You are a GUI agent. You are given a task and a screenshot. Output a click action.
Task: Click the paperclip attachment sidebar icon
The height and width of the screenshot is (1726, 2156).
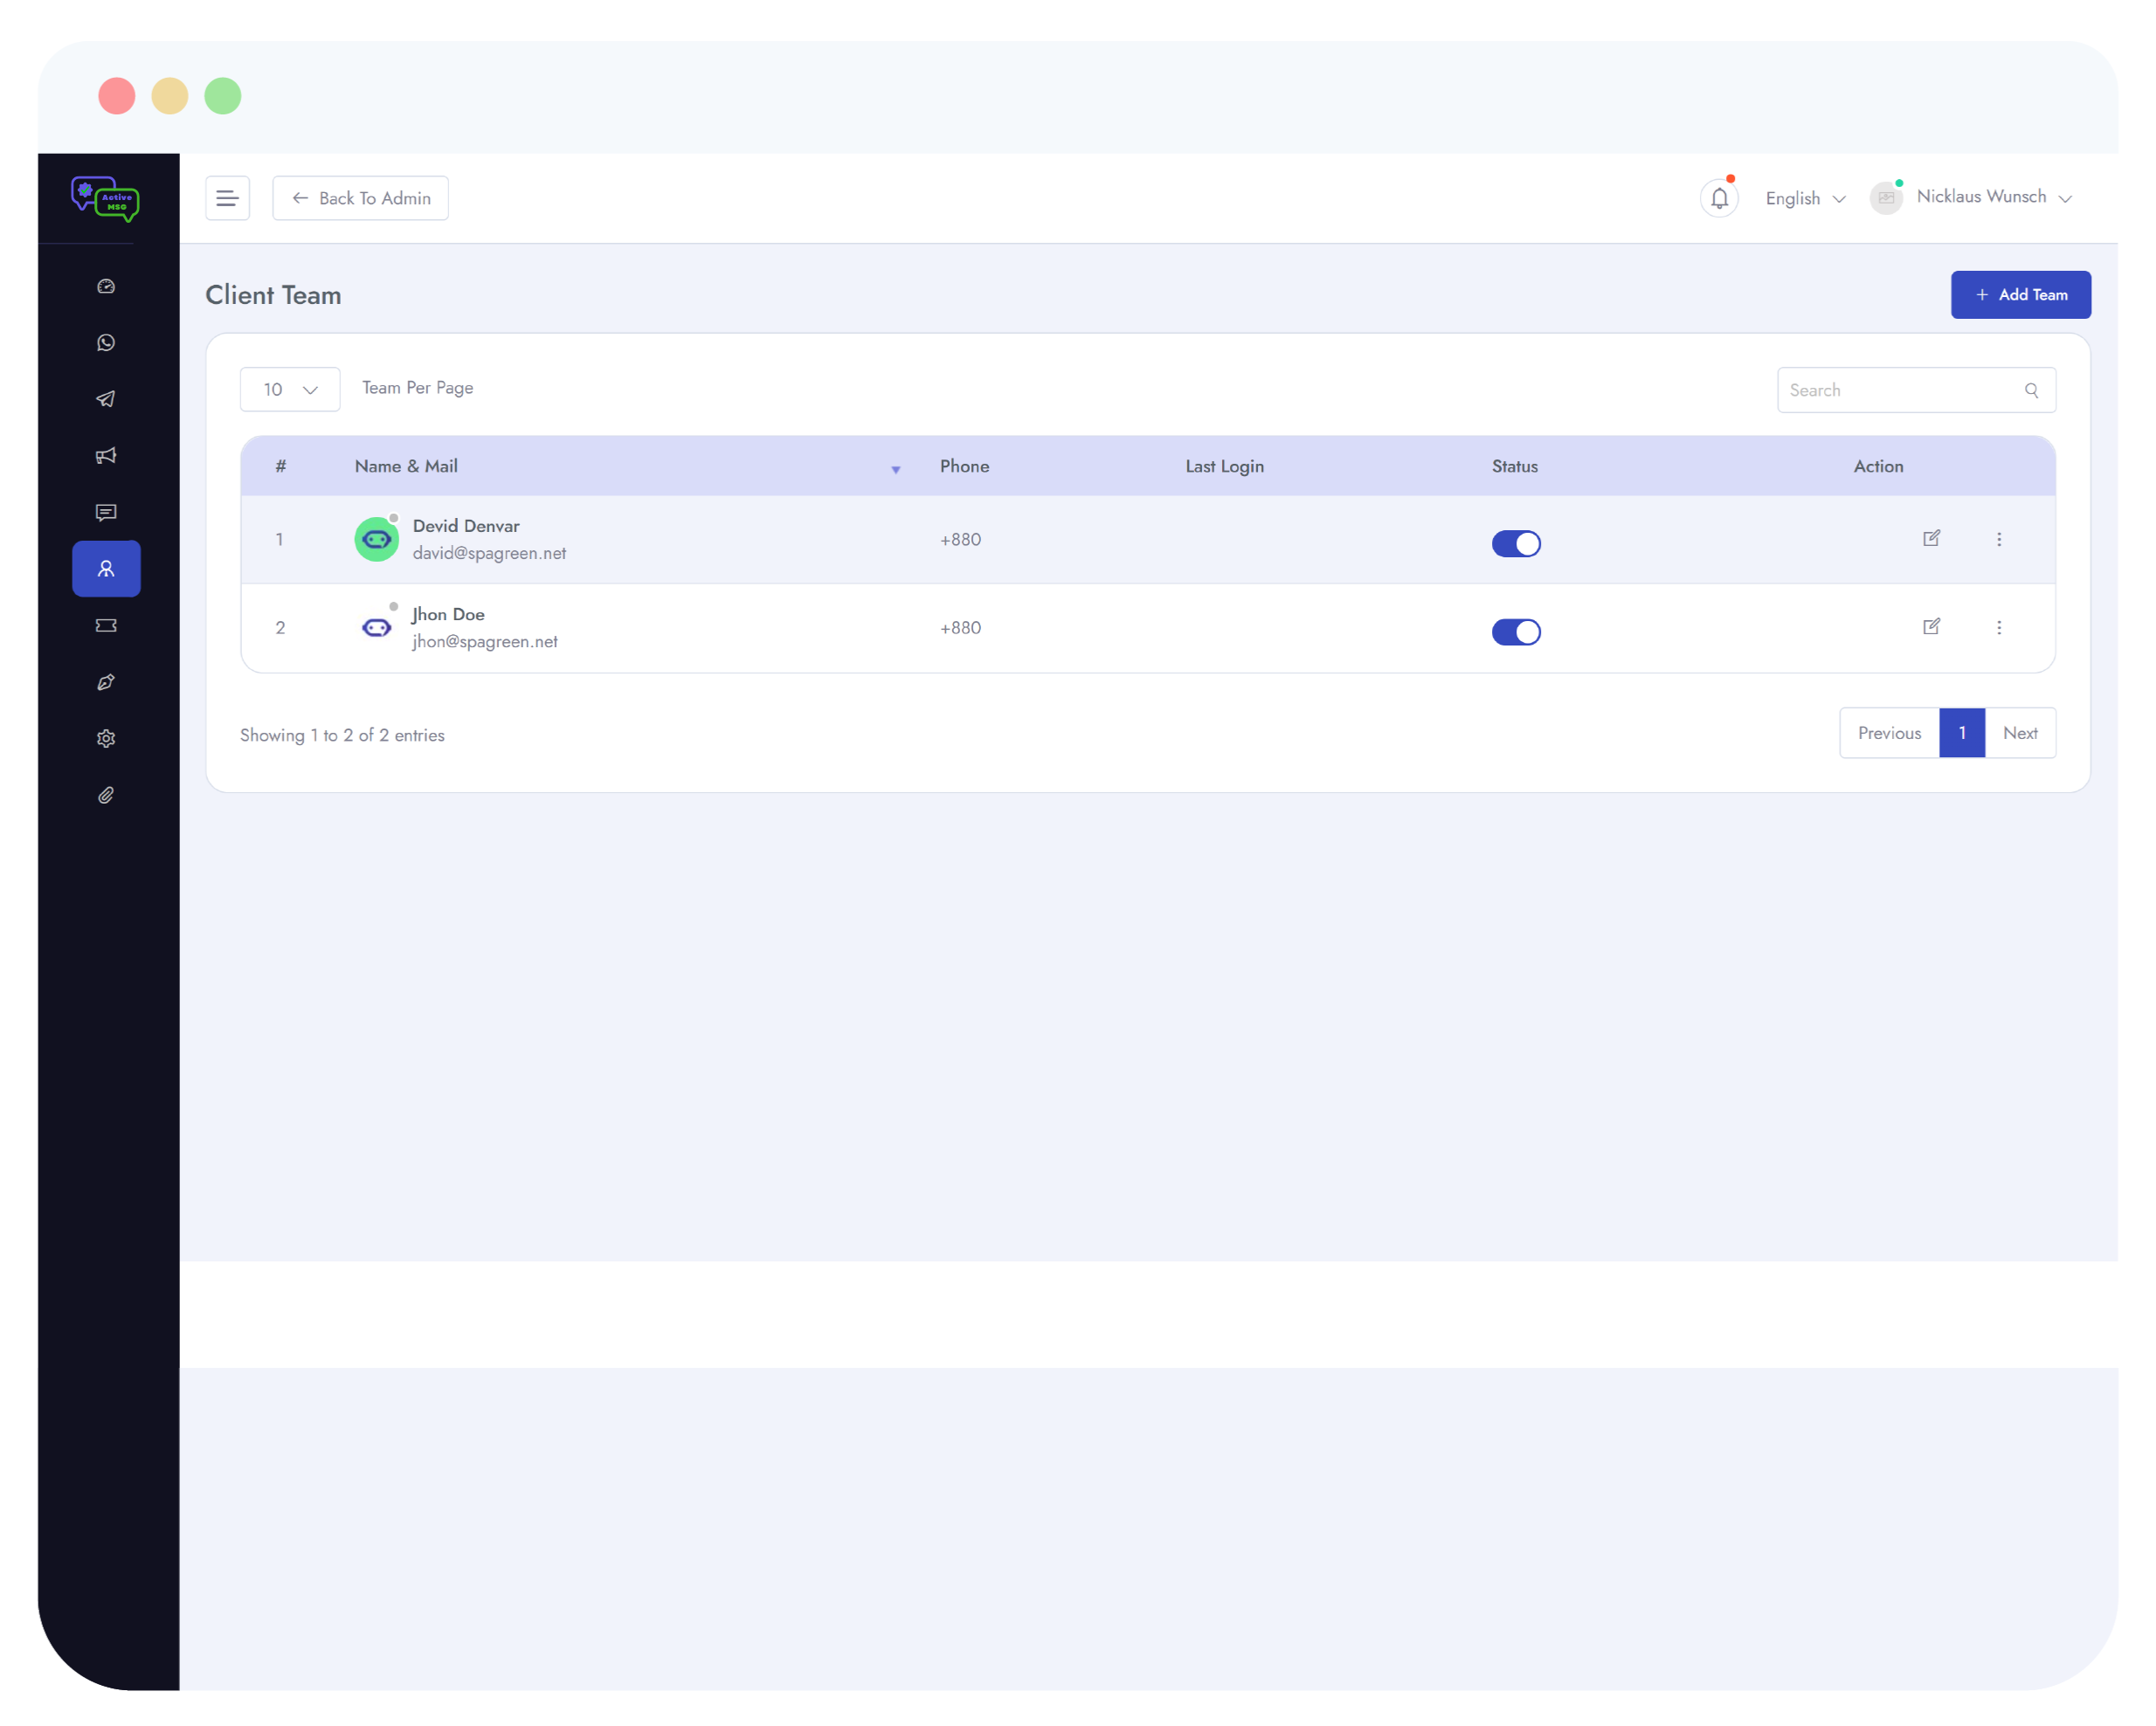[x=106, y=795]
